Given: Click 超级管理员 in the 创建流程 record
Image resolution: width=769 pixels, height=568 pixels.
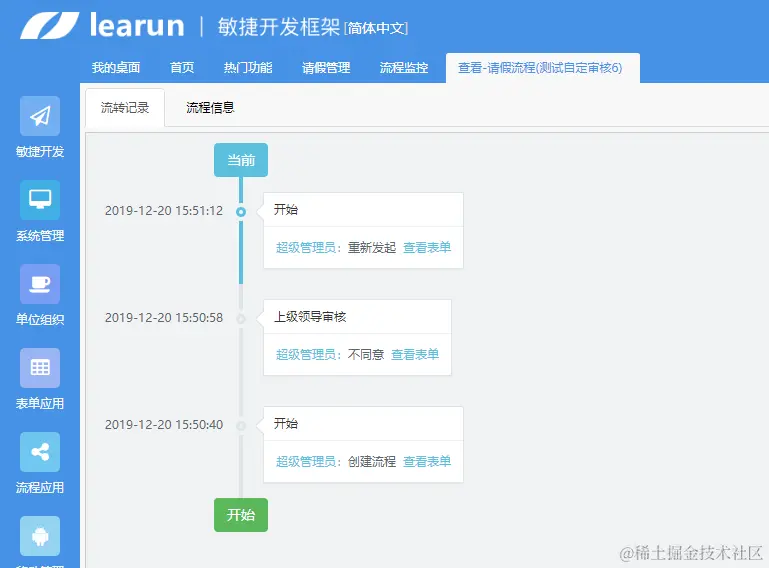Looking at the screenshot, I should click(305, 461).
